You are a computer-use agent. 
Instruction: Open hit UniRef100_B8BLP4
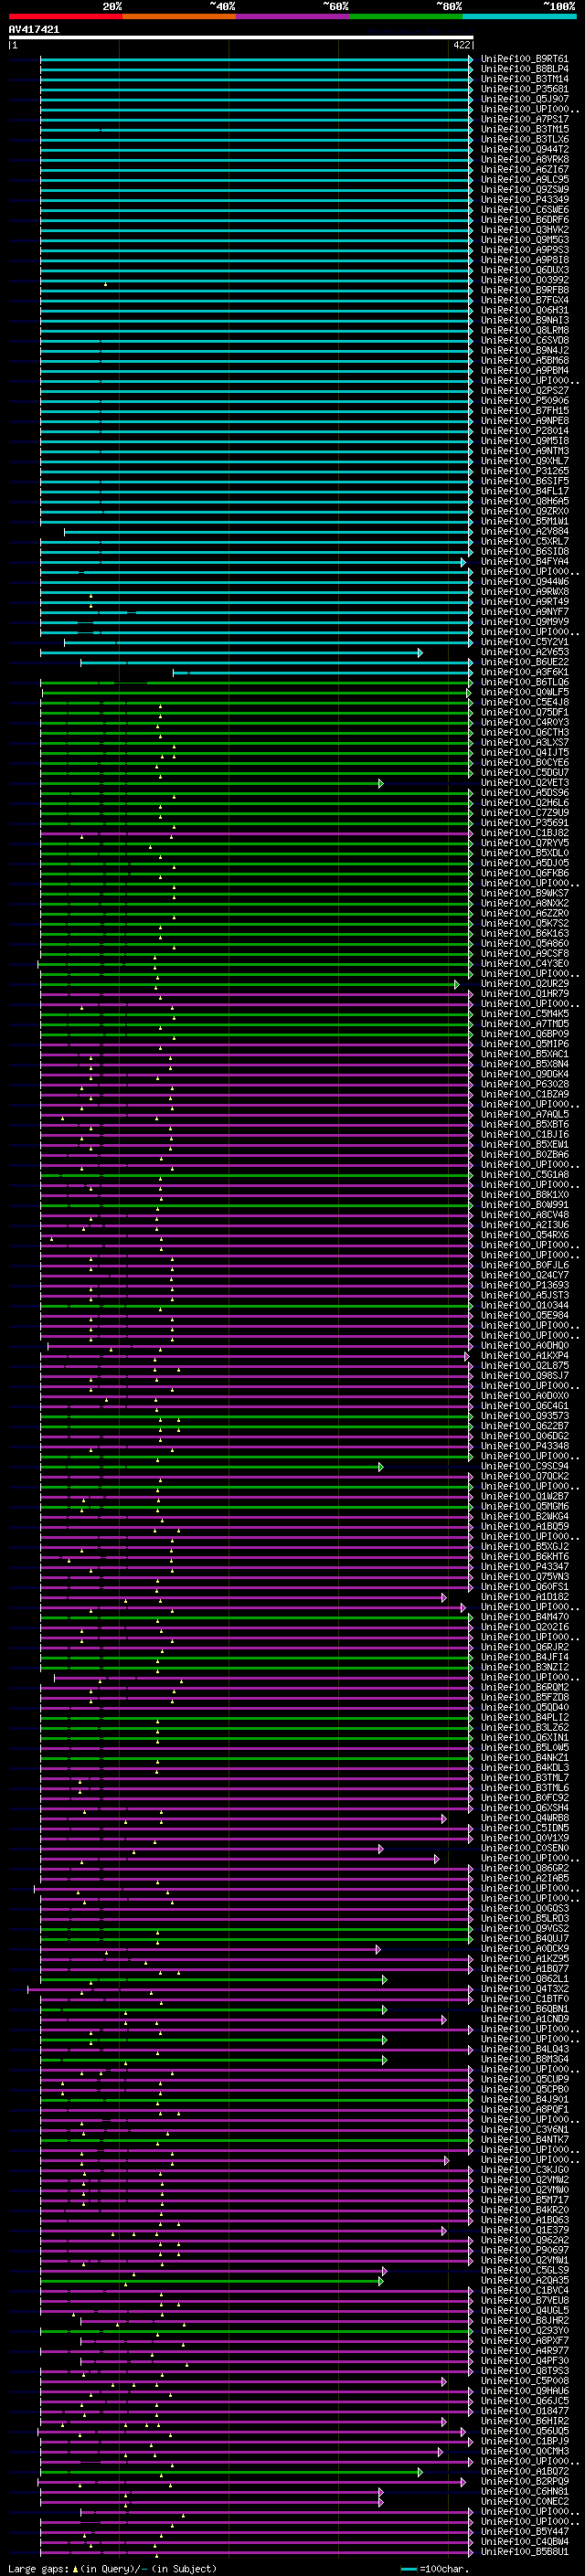click(x=525, y=69)
